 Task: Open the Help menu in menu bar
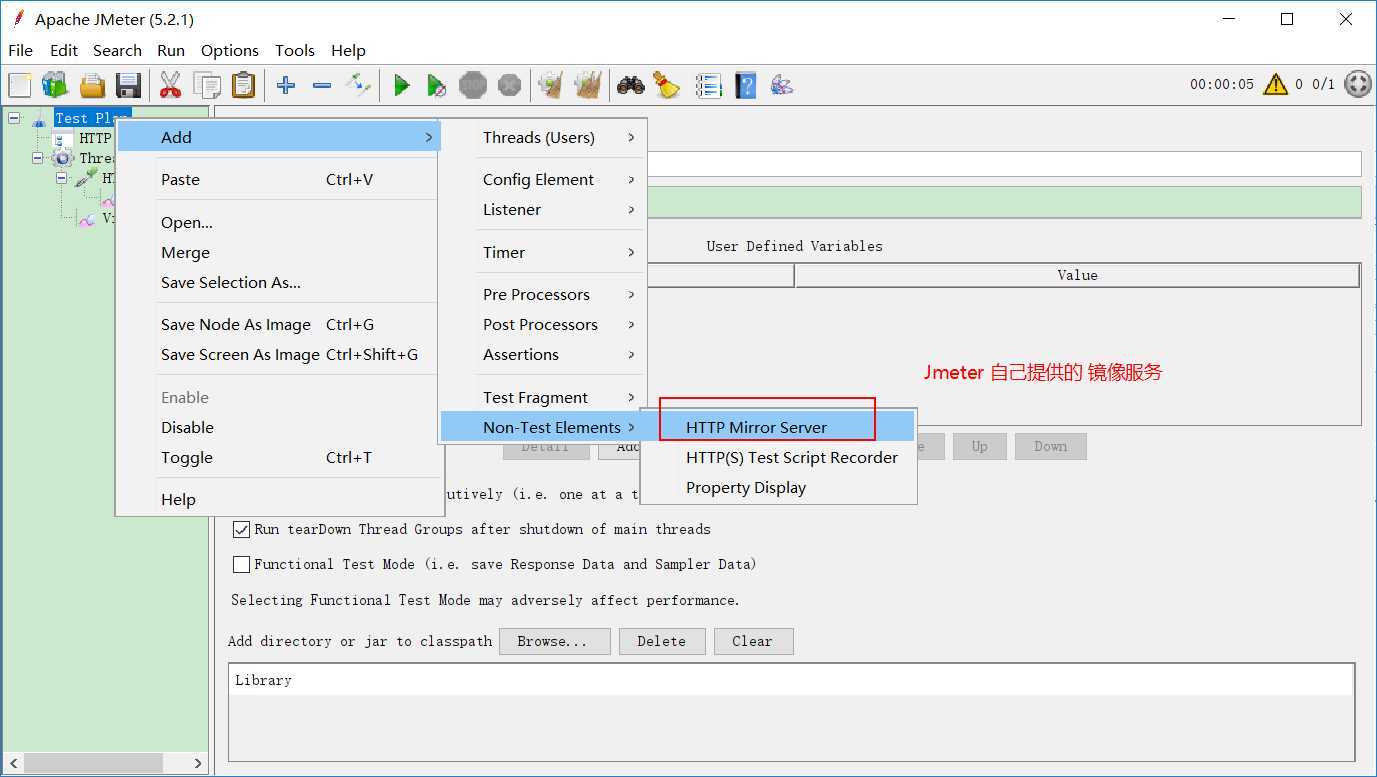tap(348, 50)
